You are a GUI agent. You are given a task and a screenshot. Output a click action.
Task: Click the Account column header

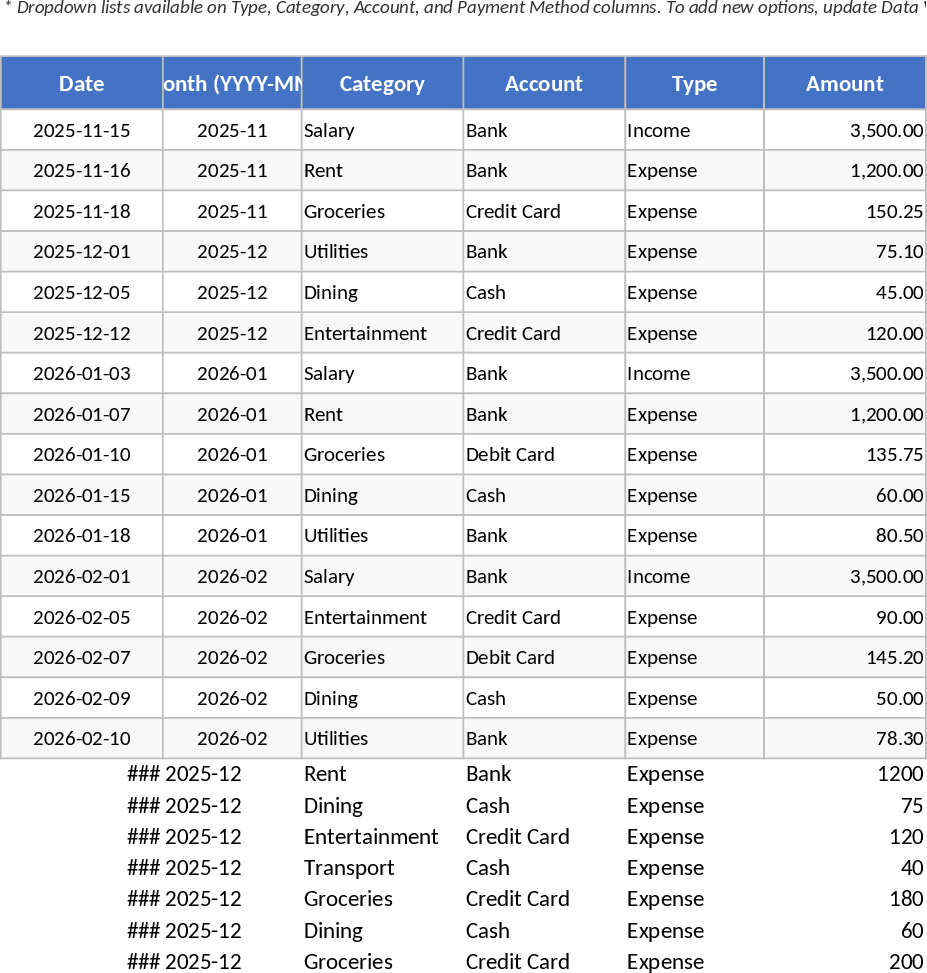pos(544,84)
